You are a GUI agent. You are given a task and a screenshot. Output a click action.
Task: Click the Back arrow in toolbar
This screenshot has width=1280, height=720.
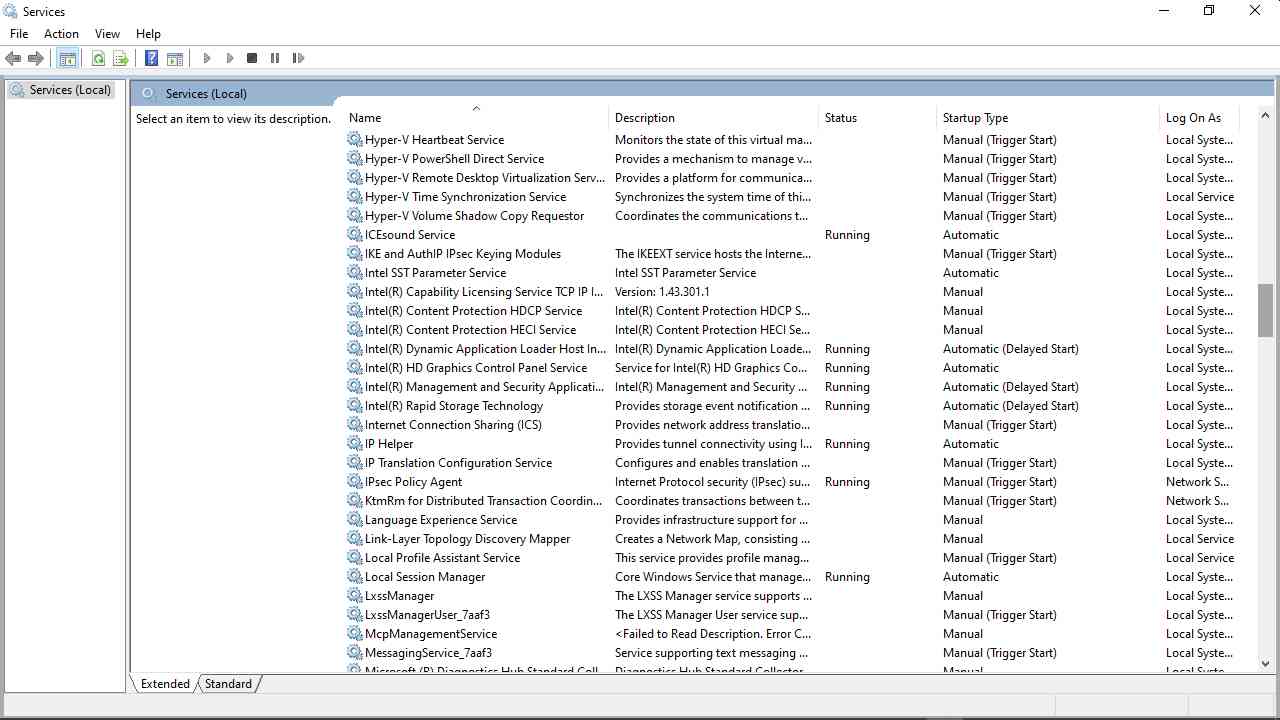[x=13, y=59]
